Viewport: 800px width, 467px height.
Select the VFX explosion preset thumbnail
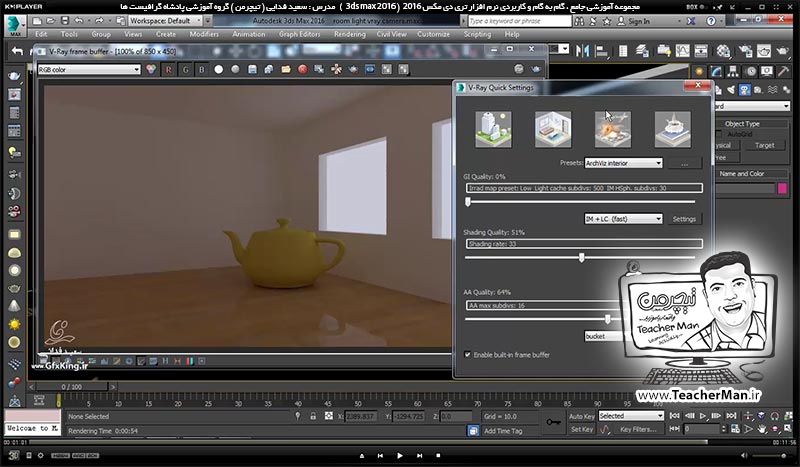coord(613,130)
